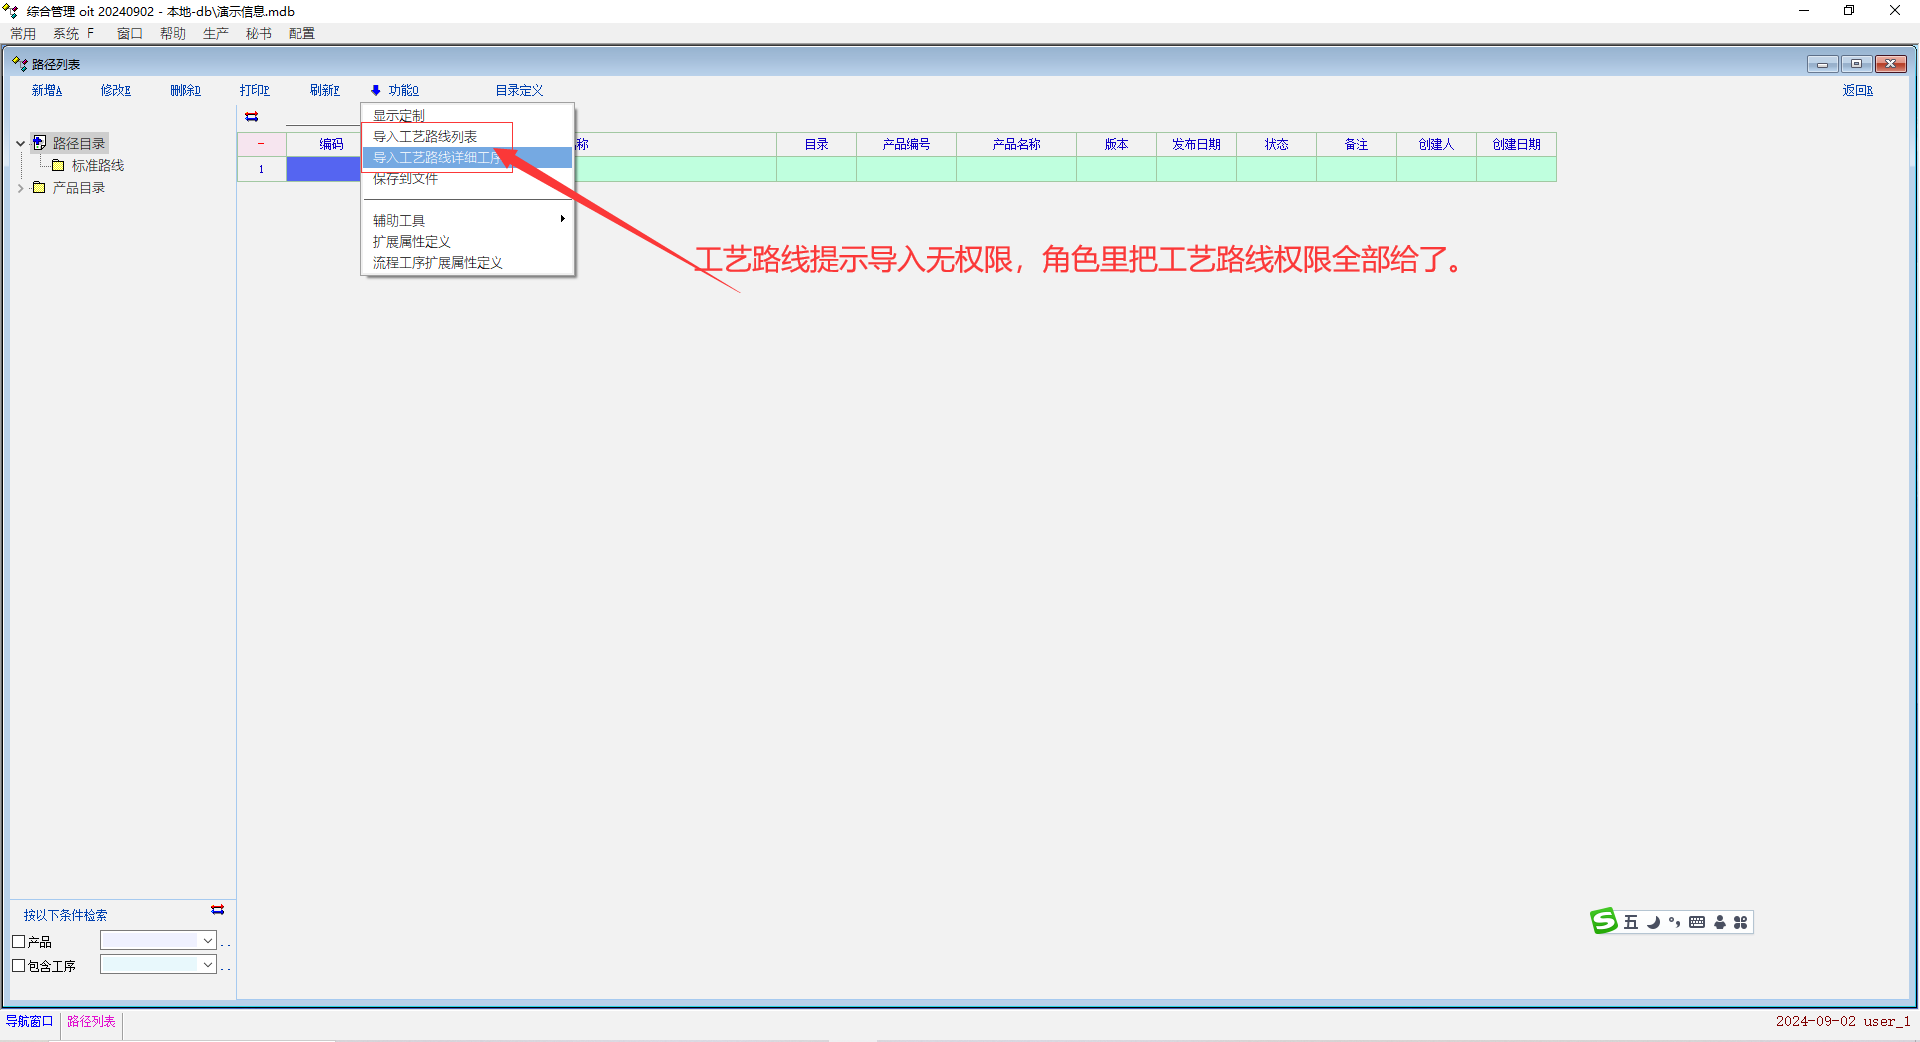The width and height of the screenshot is (1920, 1042).
Task: Open the 产品 combo box dropdown
Action: [208, 941]
